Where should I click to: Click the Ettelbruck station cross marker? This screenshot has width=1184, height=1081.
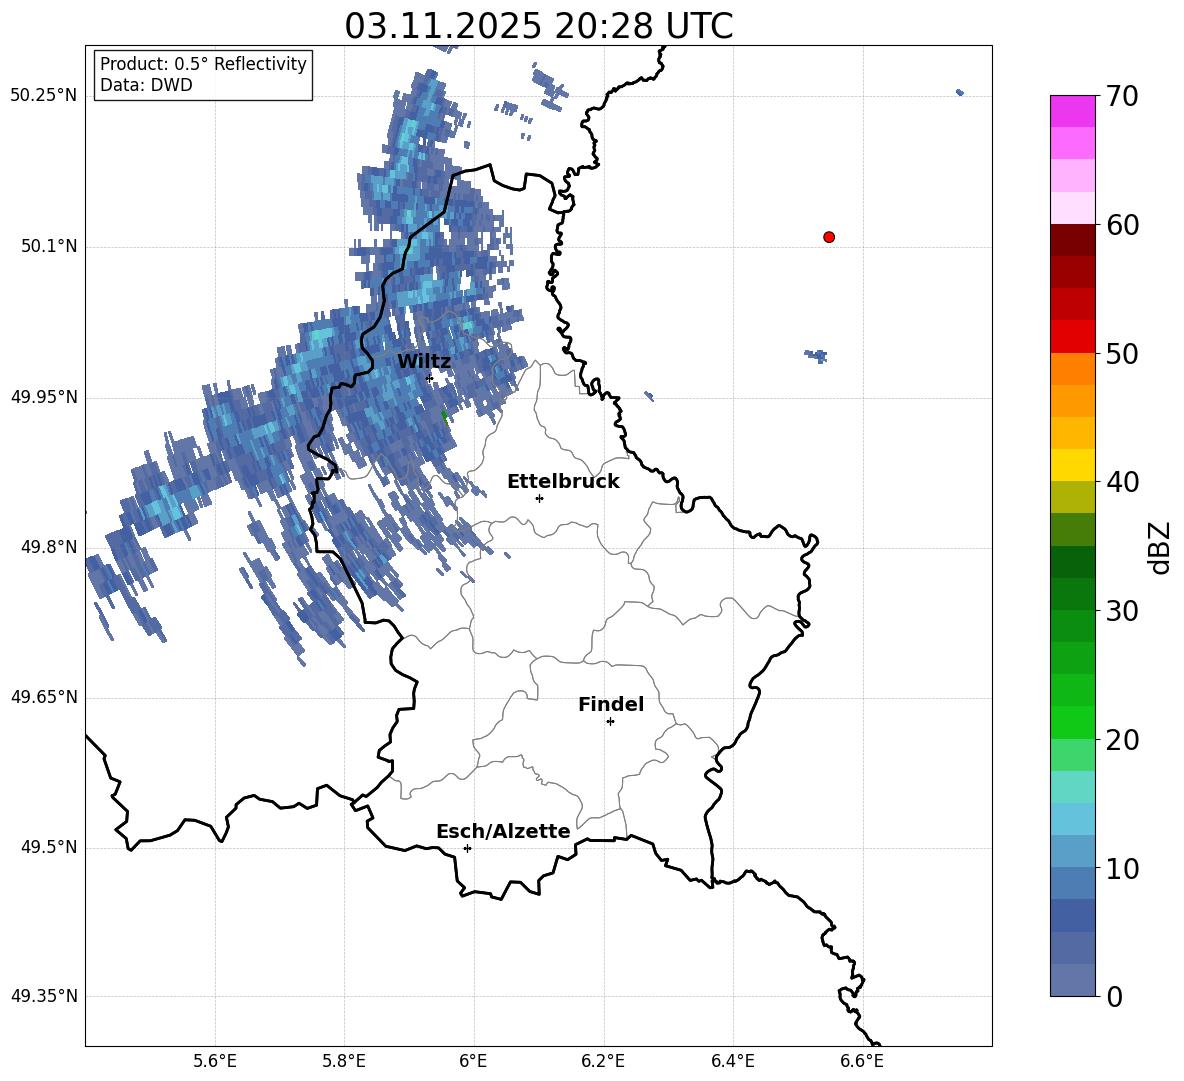539,498
